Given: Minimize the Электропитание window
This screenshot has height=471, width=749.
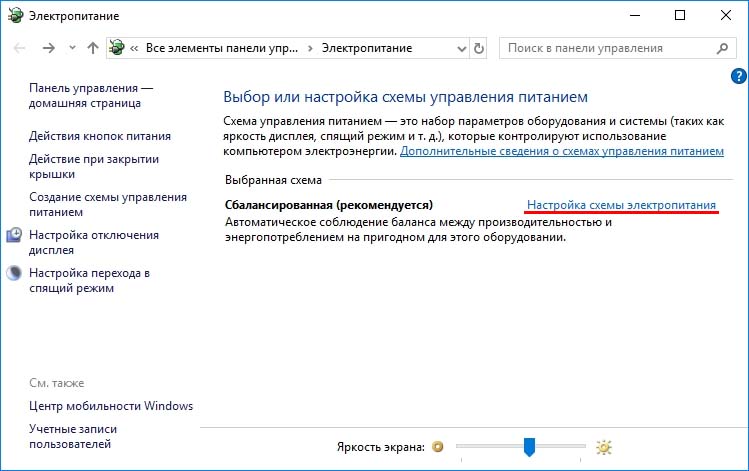Looking at the screenshot, I should coord(635,15).
